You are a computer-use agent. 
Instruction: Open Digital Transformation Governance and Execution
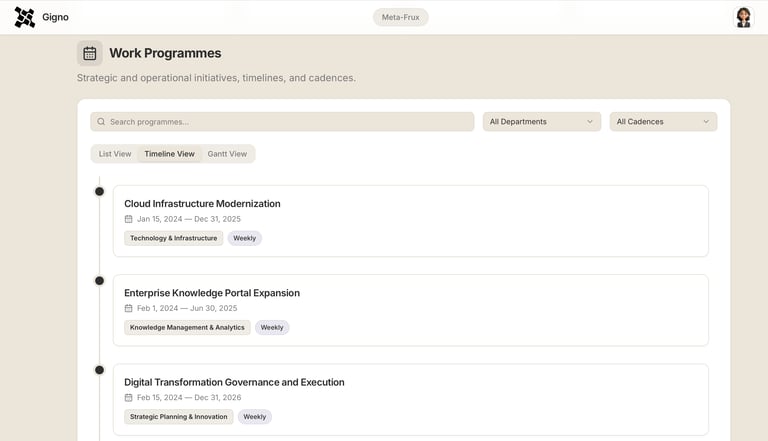click(234, 382)
